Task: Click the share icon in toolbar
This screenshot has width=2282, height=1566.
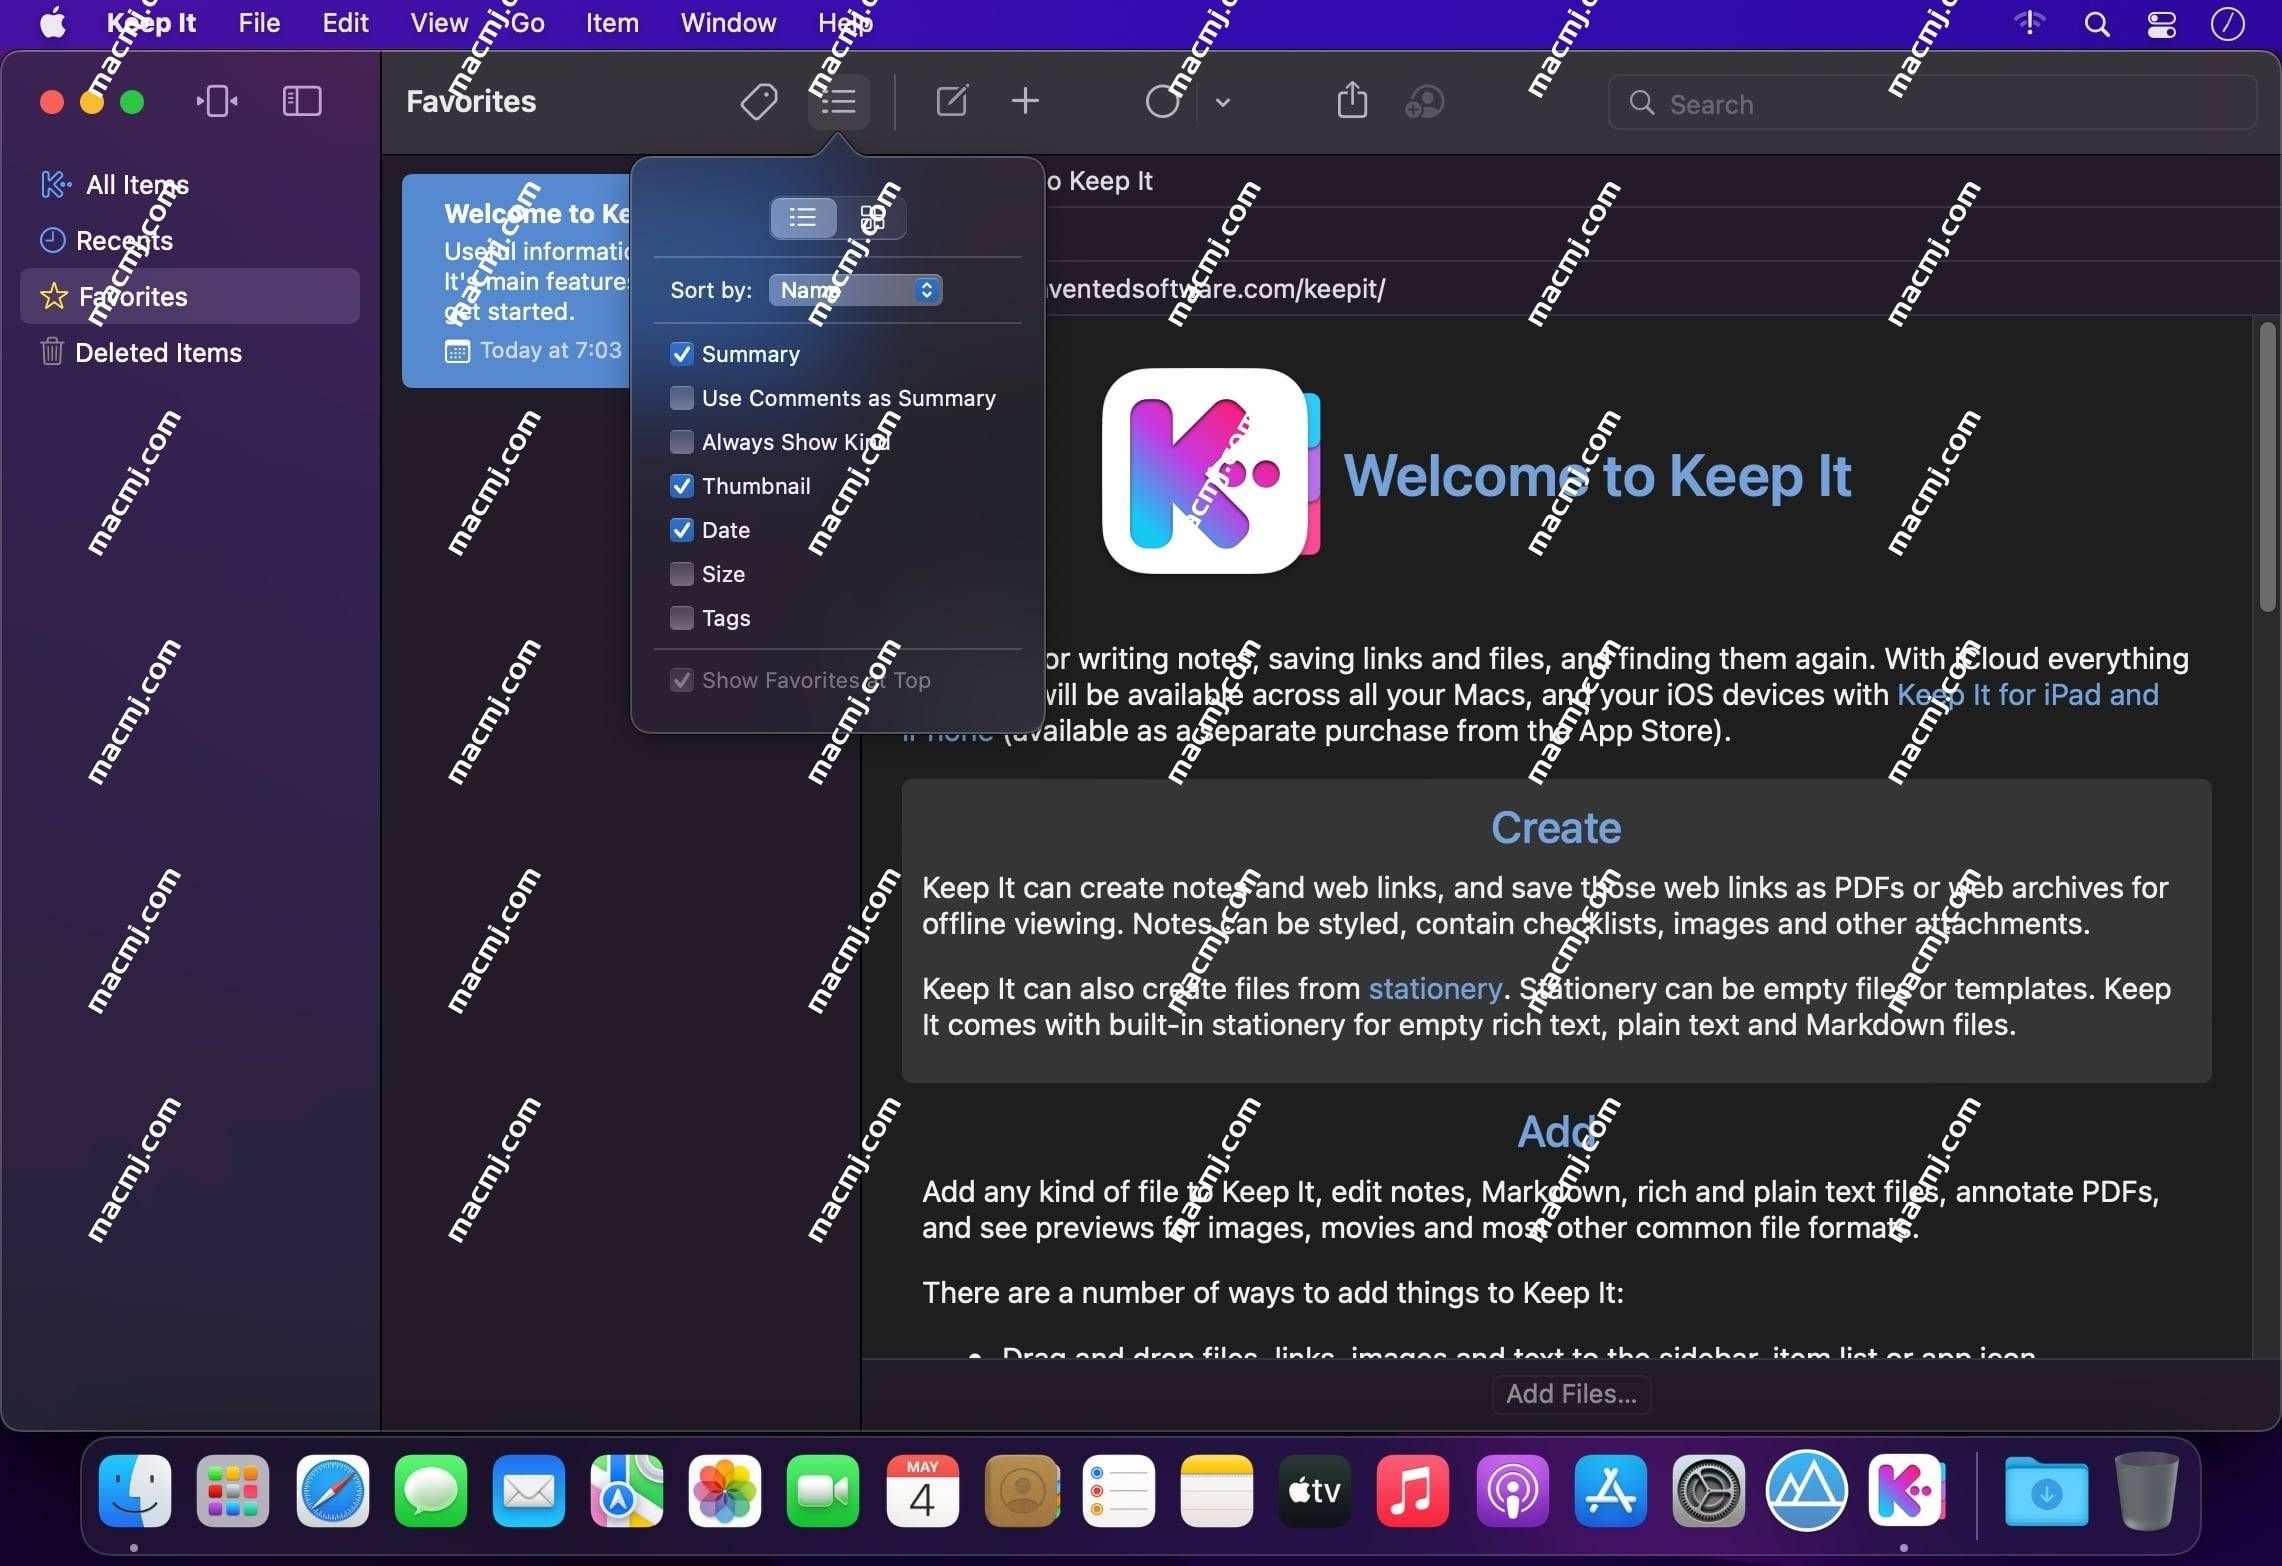Action: coord(1351,101)
